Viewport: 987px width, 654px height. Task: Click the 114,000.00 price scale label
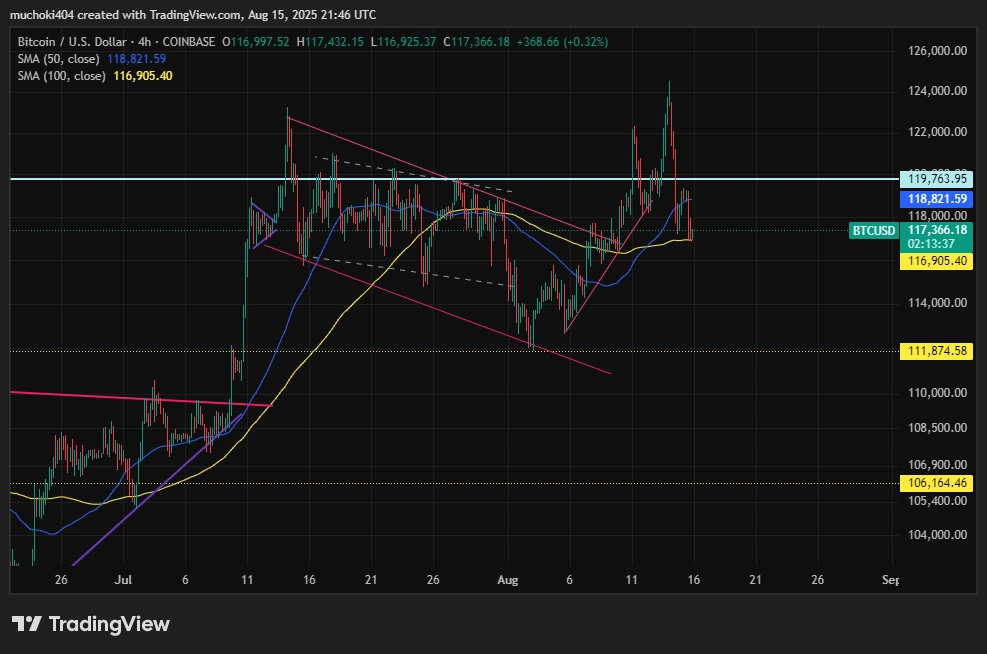[x=936, y=304]
